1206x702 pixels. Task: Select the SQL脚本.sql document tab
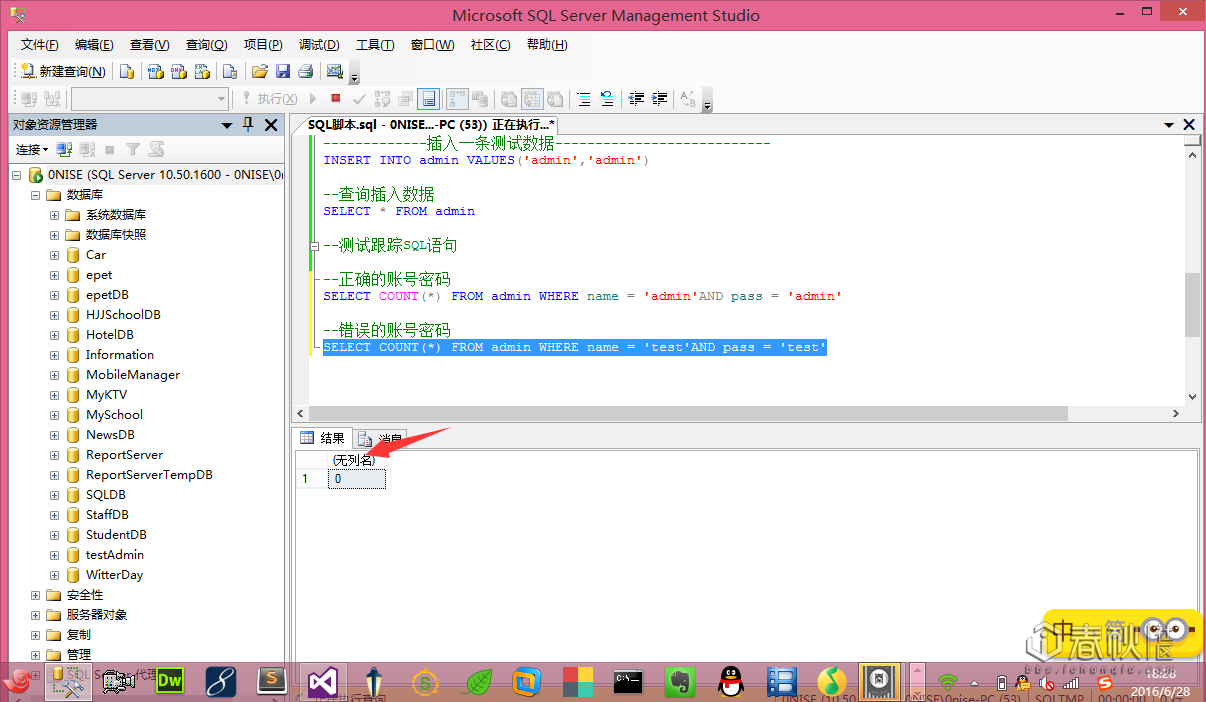[x=430, y=125]
